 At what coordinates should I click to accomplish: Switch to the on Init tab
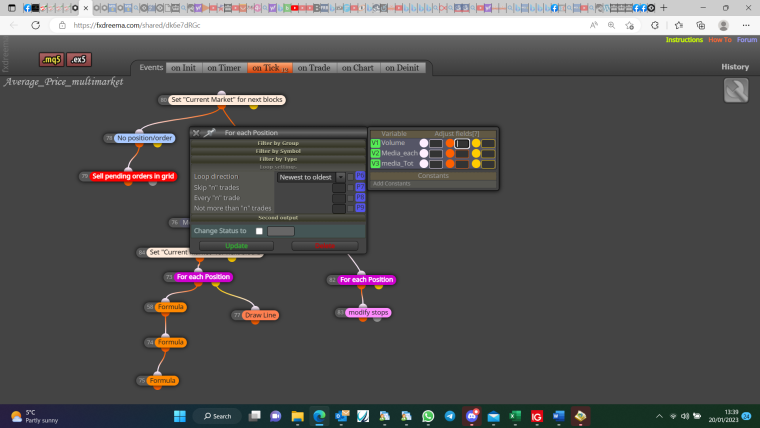point(183,68)
